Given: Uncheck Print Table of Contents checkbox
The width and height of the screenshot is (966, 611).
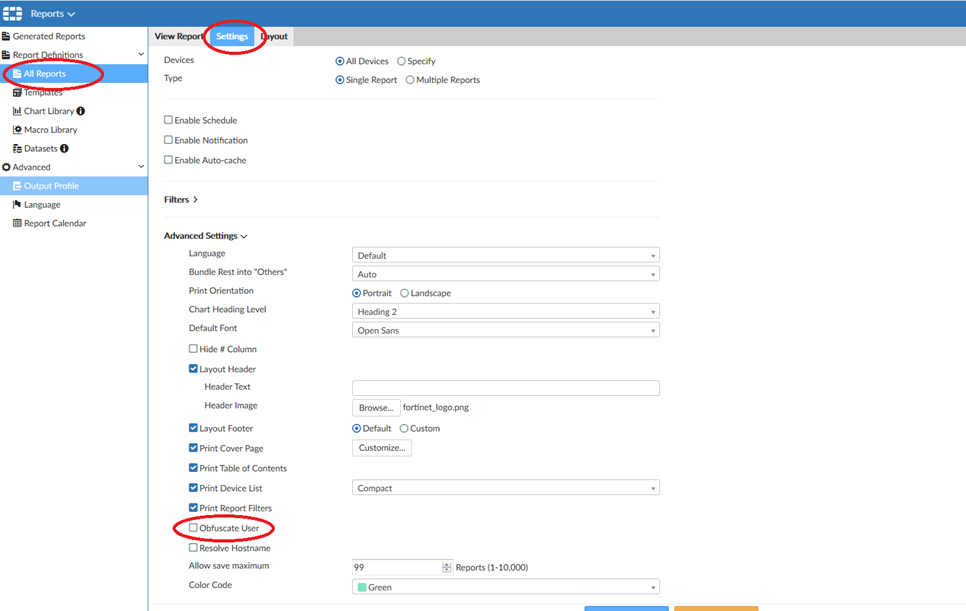Looking at the screenshot, I should pyautogui.click(x=193, y=467).
